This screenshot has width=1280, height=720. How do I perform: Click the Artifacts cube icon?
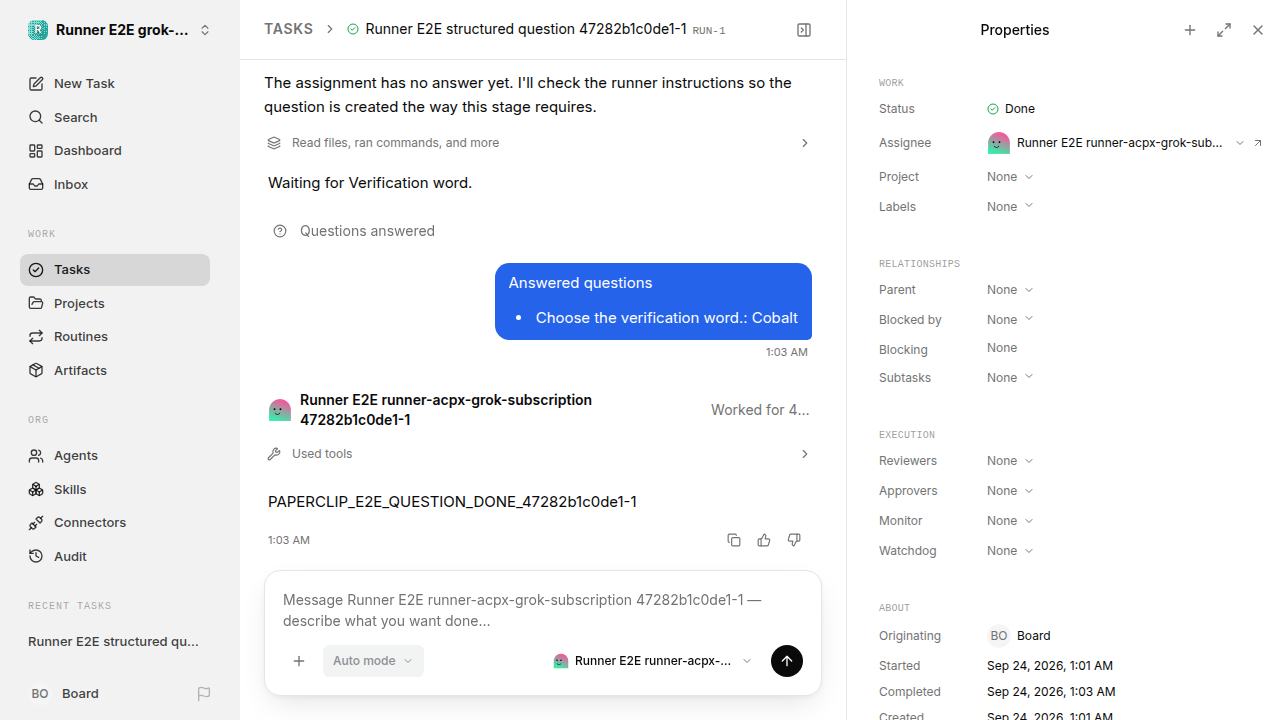point(36,370)
